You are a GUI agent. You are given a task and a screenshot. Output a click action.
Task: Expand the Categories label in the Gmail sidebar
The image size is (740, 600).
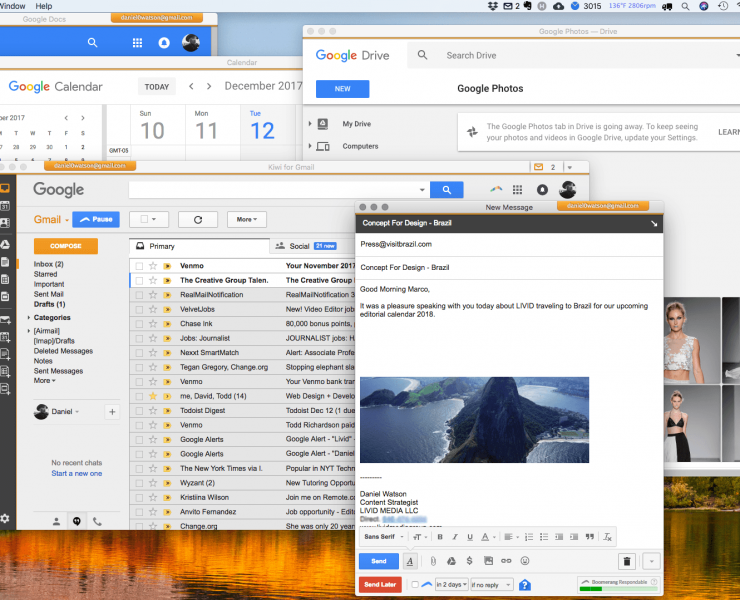point(27,317)
